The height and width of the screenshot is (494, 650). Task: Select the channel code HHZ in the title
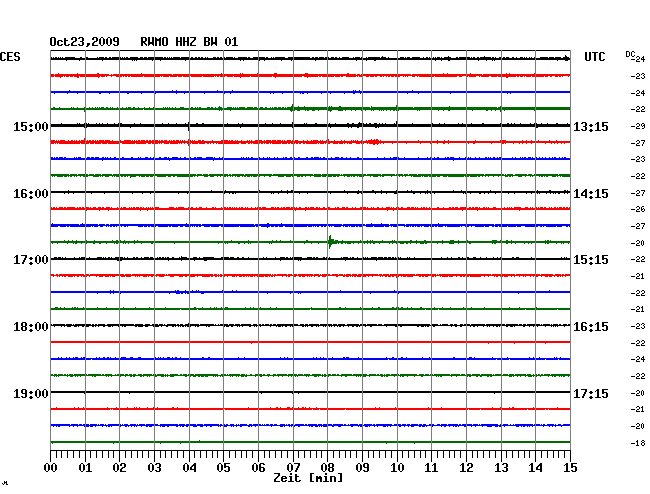tap(186, 42)
